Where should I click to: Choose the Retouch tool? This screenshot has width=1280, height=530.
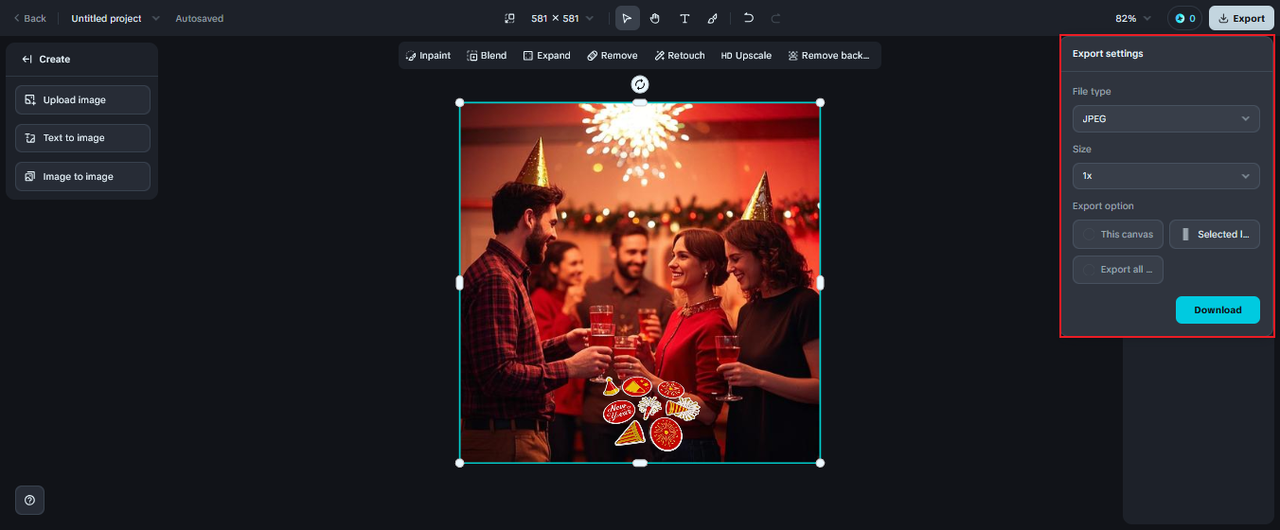pyautogui.click(x=680, y=56)
